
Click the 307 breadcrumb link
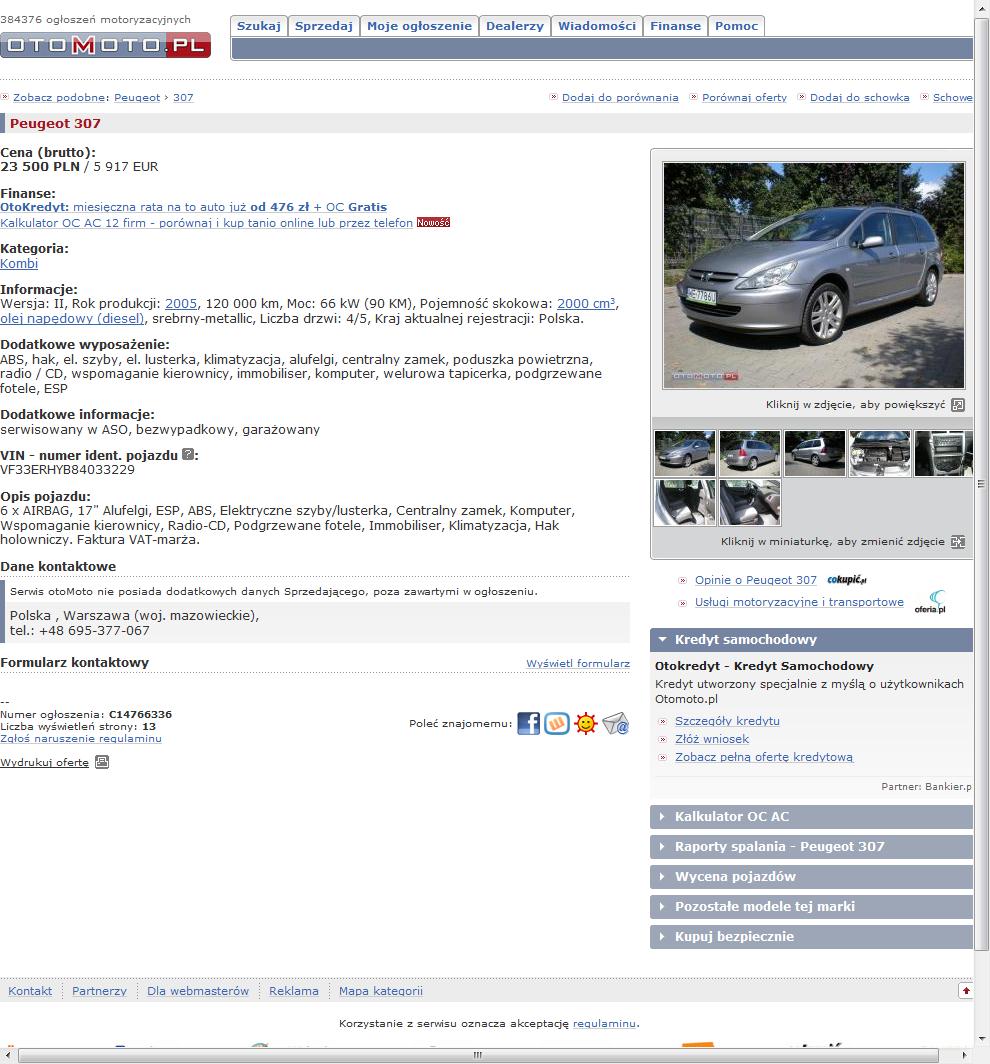point(183,98)
